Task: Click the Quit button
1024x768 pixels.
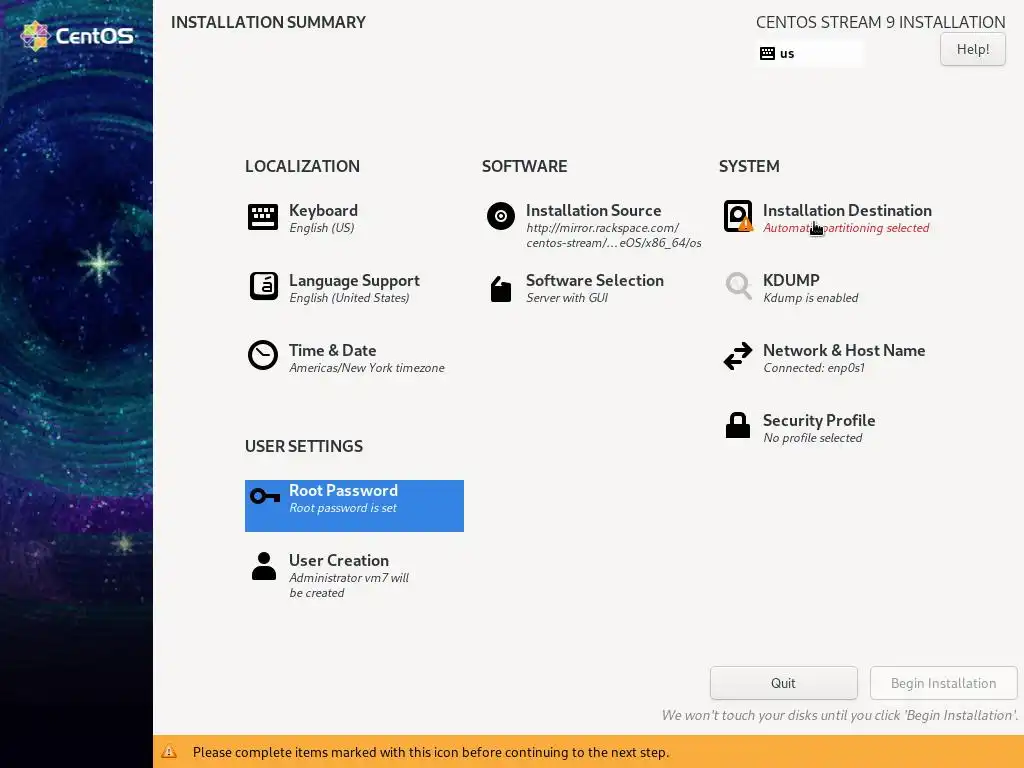Action: pyautogui.click(x=783, y=683)
